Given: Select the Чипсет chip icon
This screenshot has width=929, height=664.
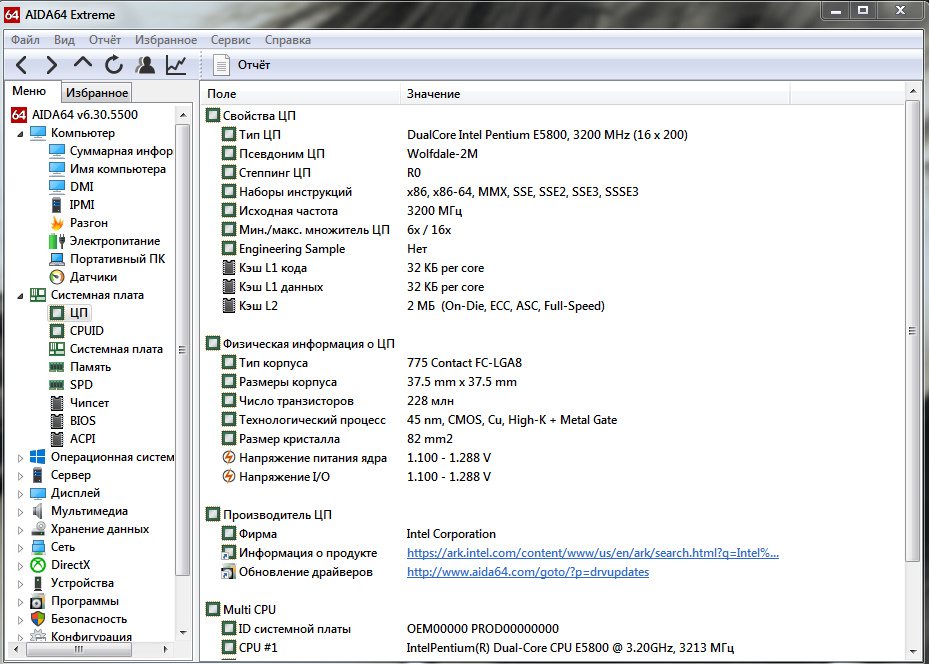Looking at the screenshot, I should 57,403.
